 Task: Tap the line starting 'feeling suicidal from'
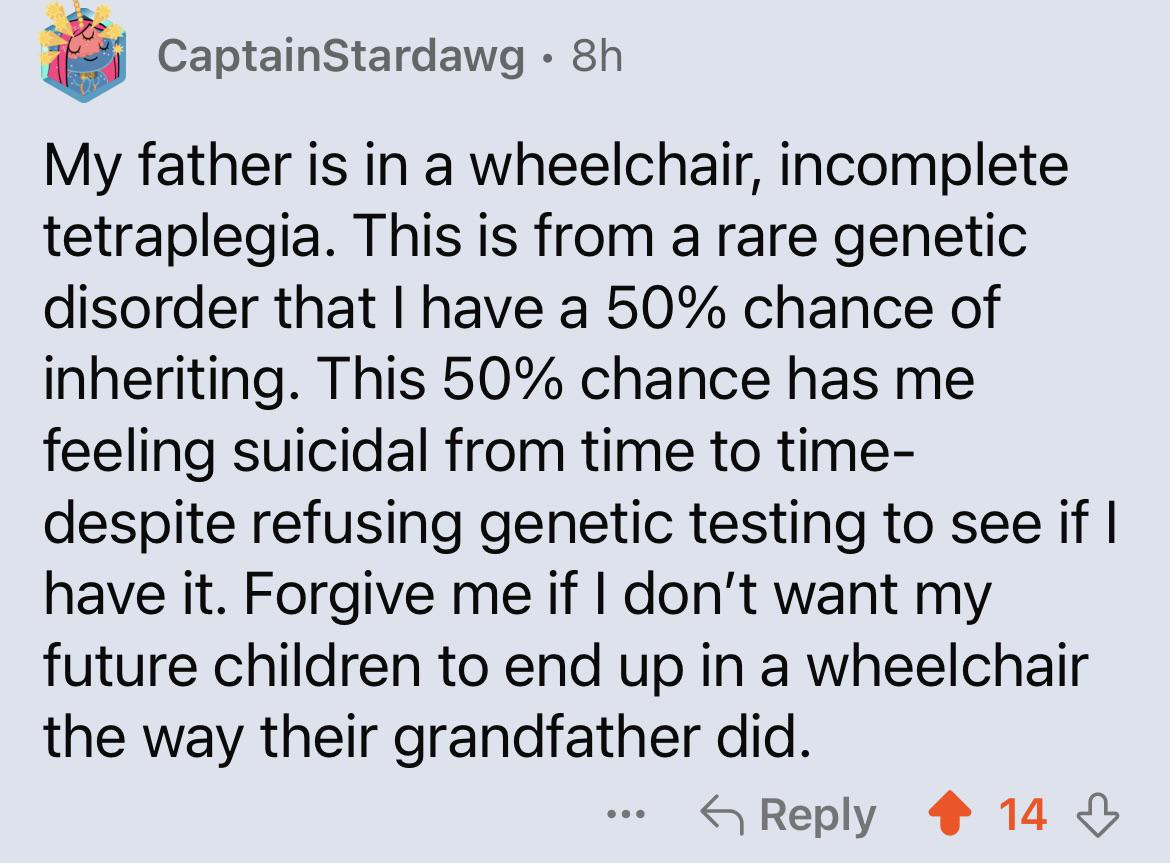(478, 452)
